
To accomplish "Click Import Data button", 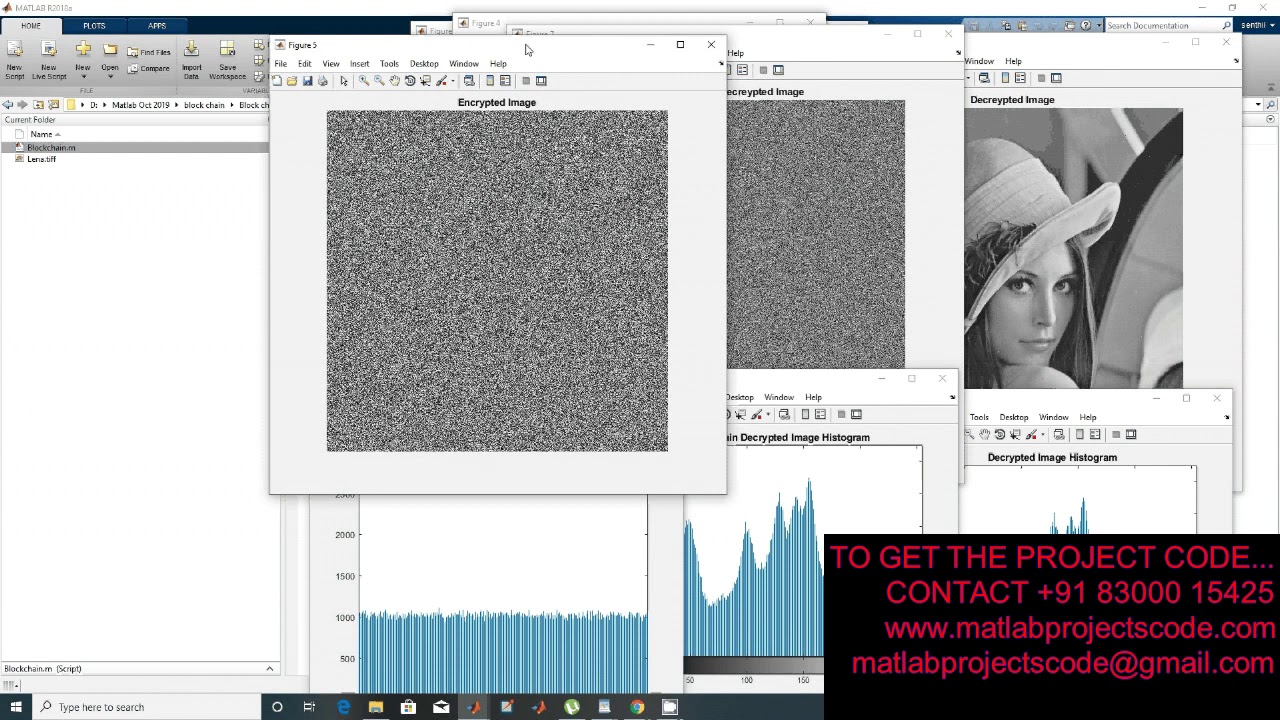I will coord(191,60).
